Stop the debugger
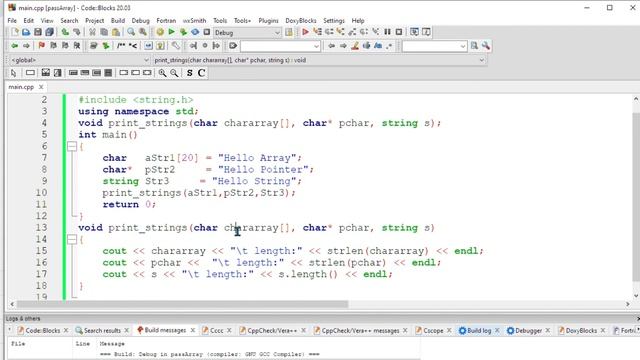640x360 pixels. [399, 32]
